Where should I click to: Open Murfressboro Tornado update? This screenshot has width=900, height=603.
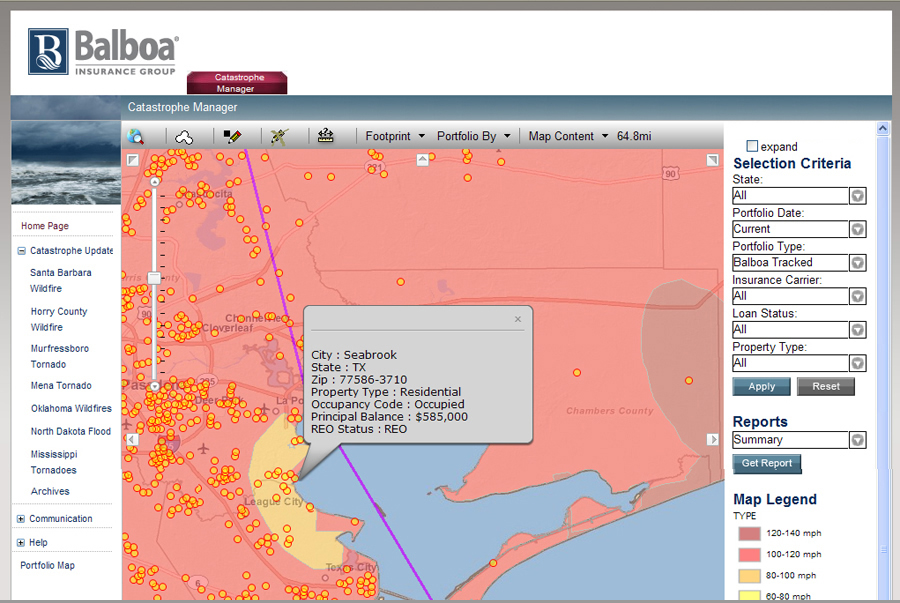(x=60, y=356)
